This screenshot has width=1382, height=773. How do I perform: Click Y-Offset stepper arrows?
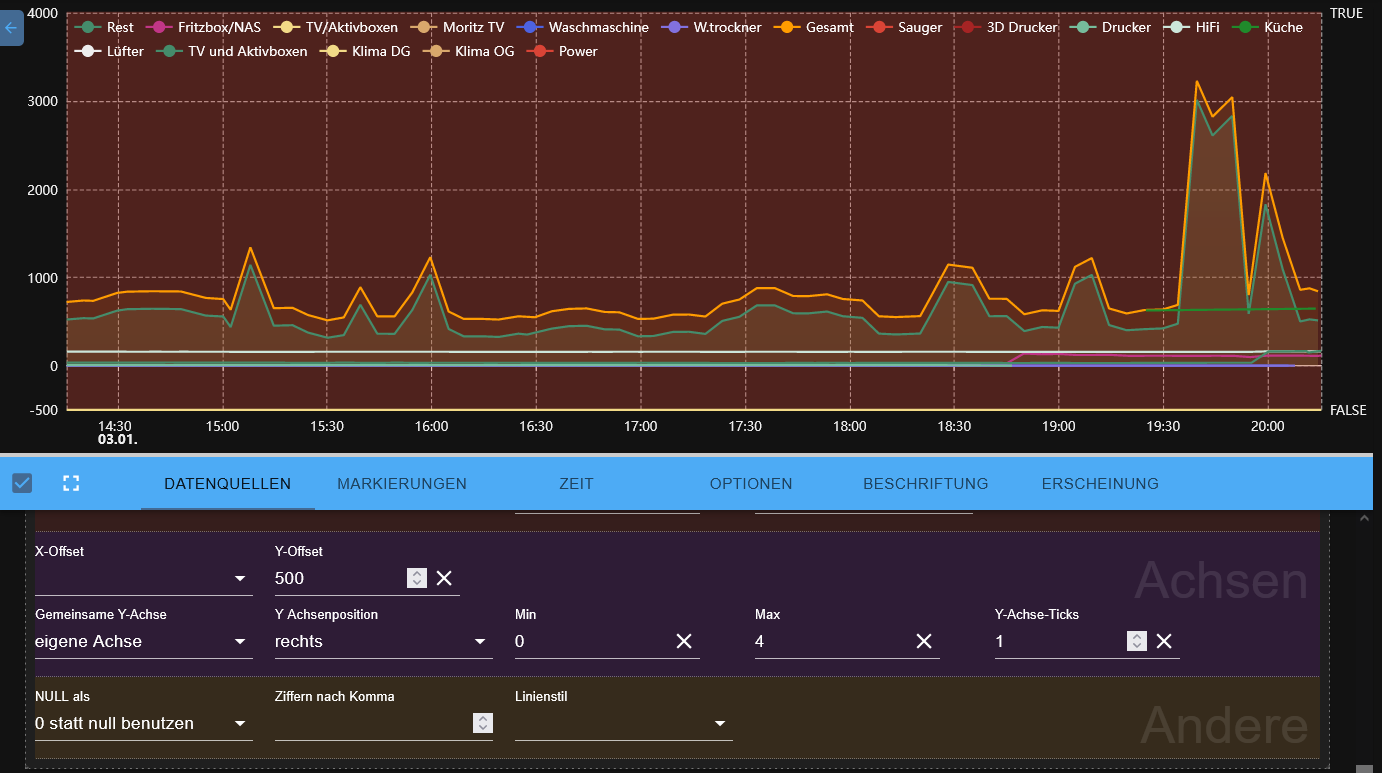click(x=417, y=578)
